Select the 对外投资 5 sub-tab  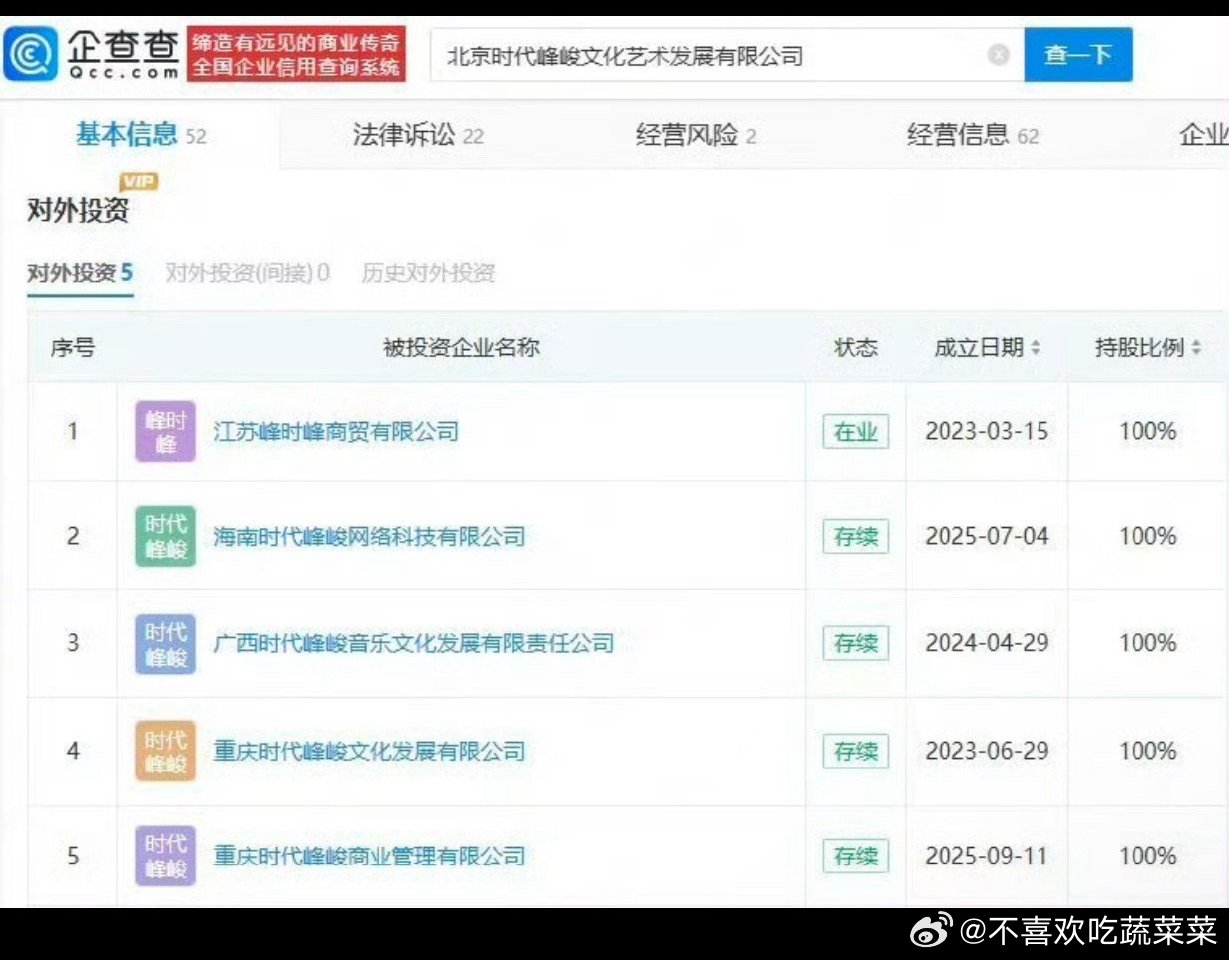[x=80, y=273]
